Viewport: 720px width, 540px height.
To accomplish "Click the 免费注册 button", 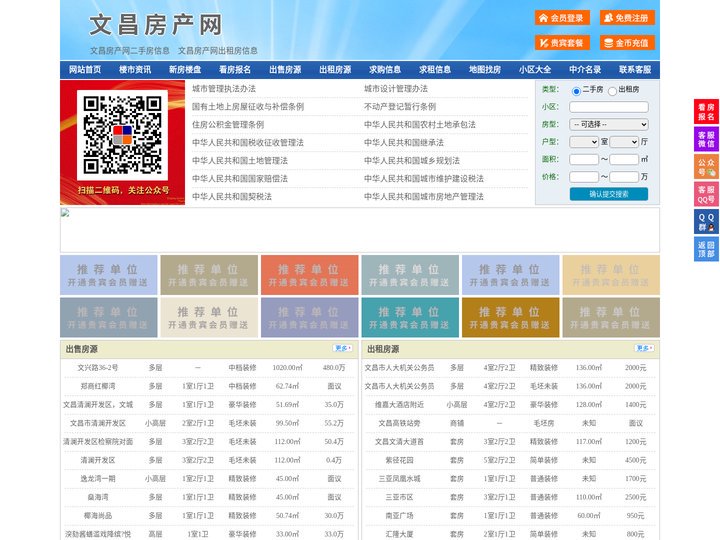I will [627, 18].
